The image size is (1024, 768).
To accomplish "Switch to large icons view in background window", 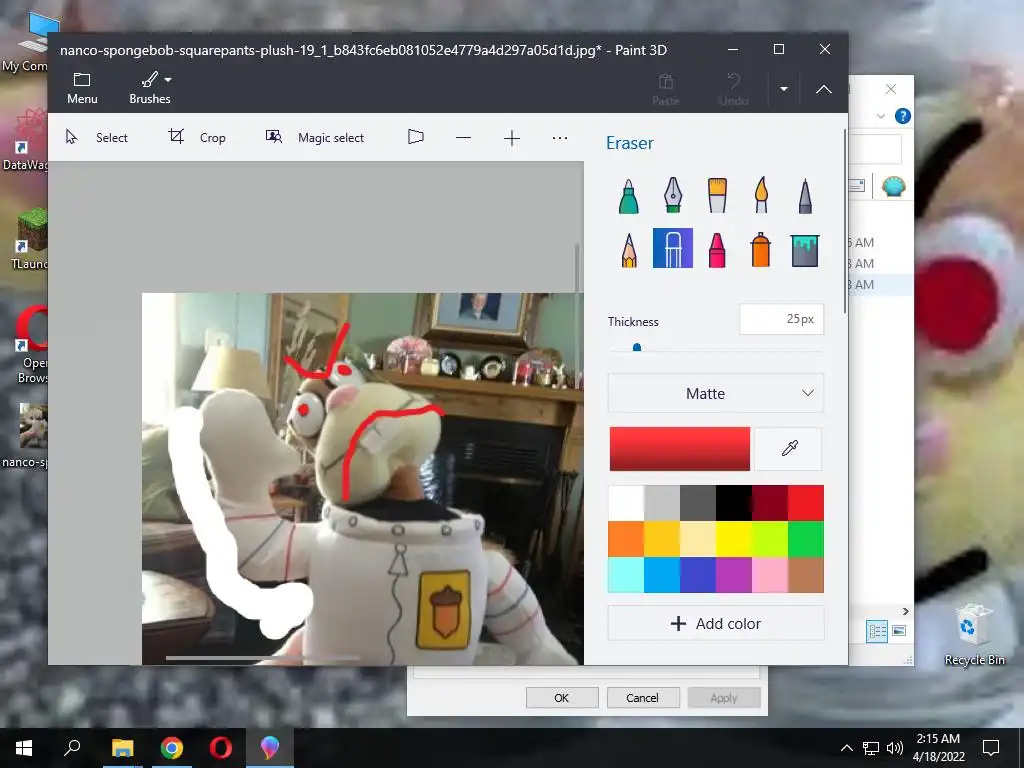I will [x=899, y=631].
